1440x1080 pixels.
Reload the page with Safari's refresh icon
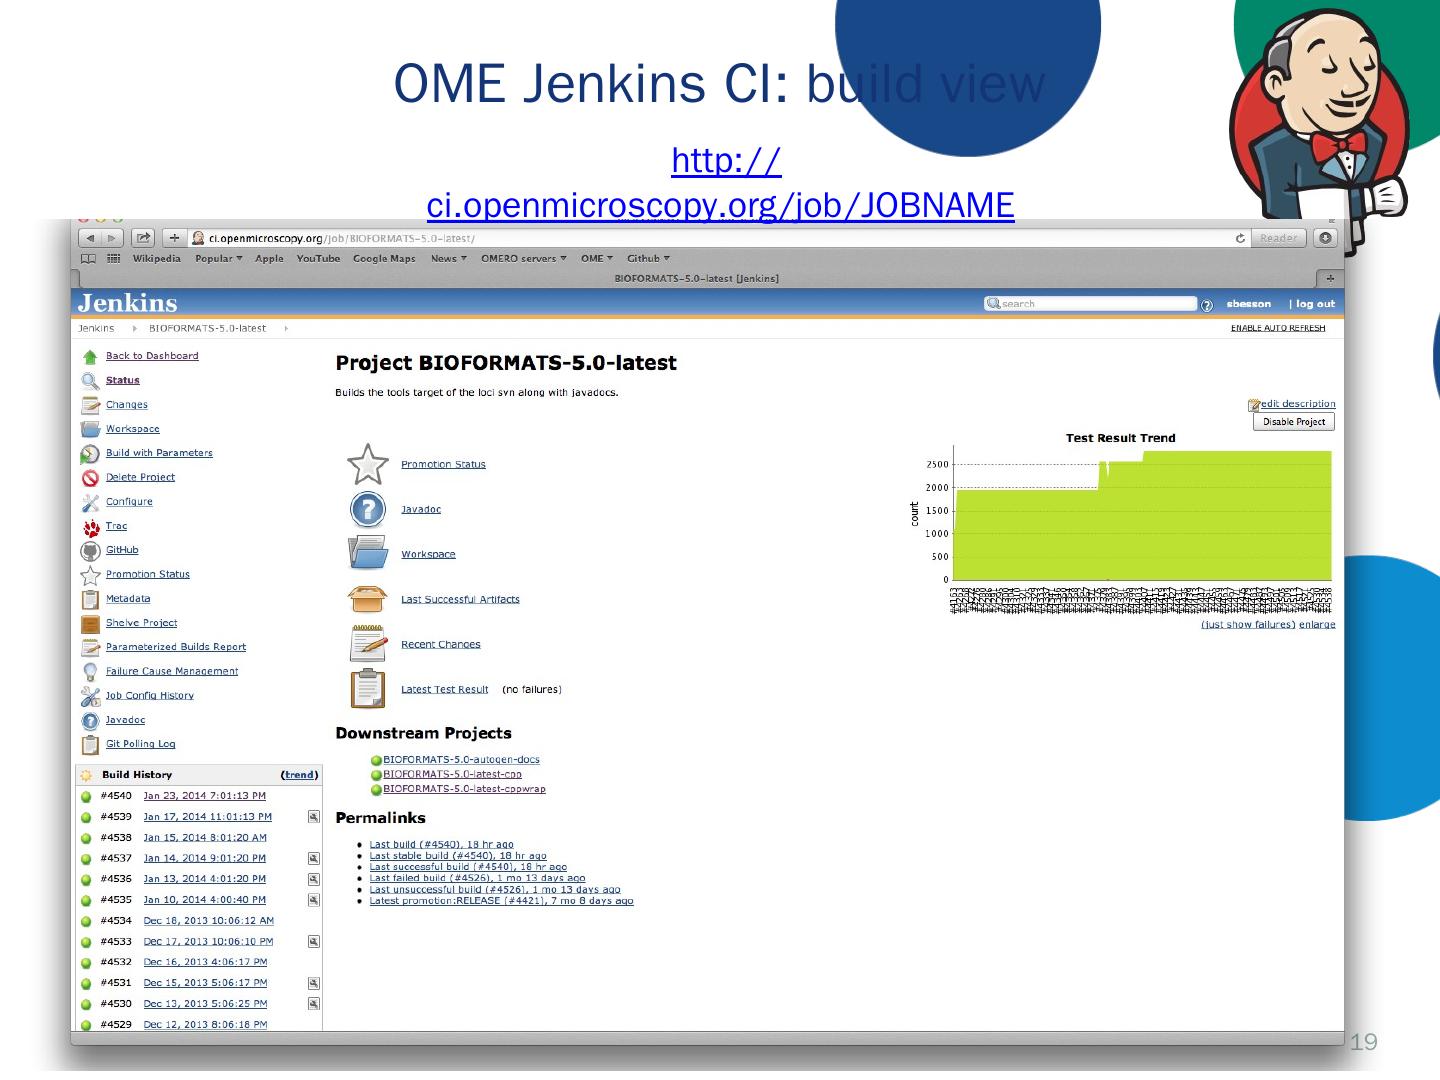pyautogui.click(x=1240, y=238)
